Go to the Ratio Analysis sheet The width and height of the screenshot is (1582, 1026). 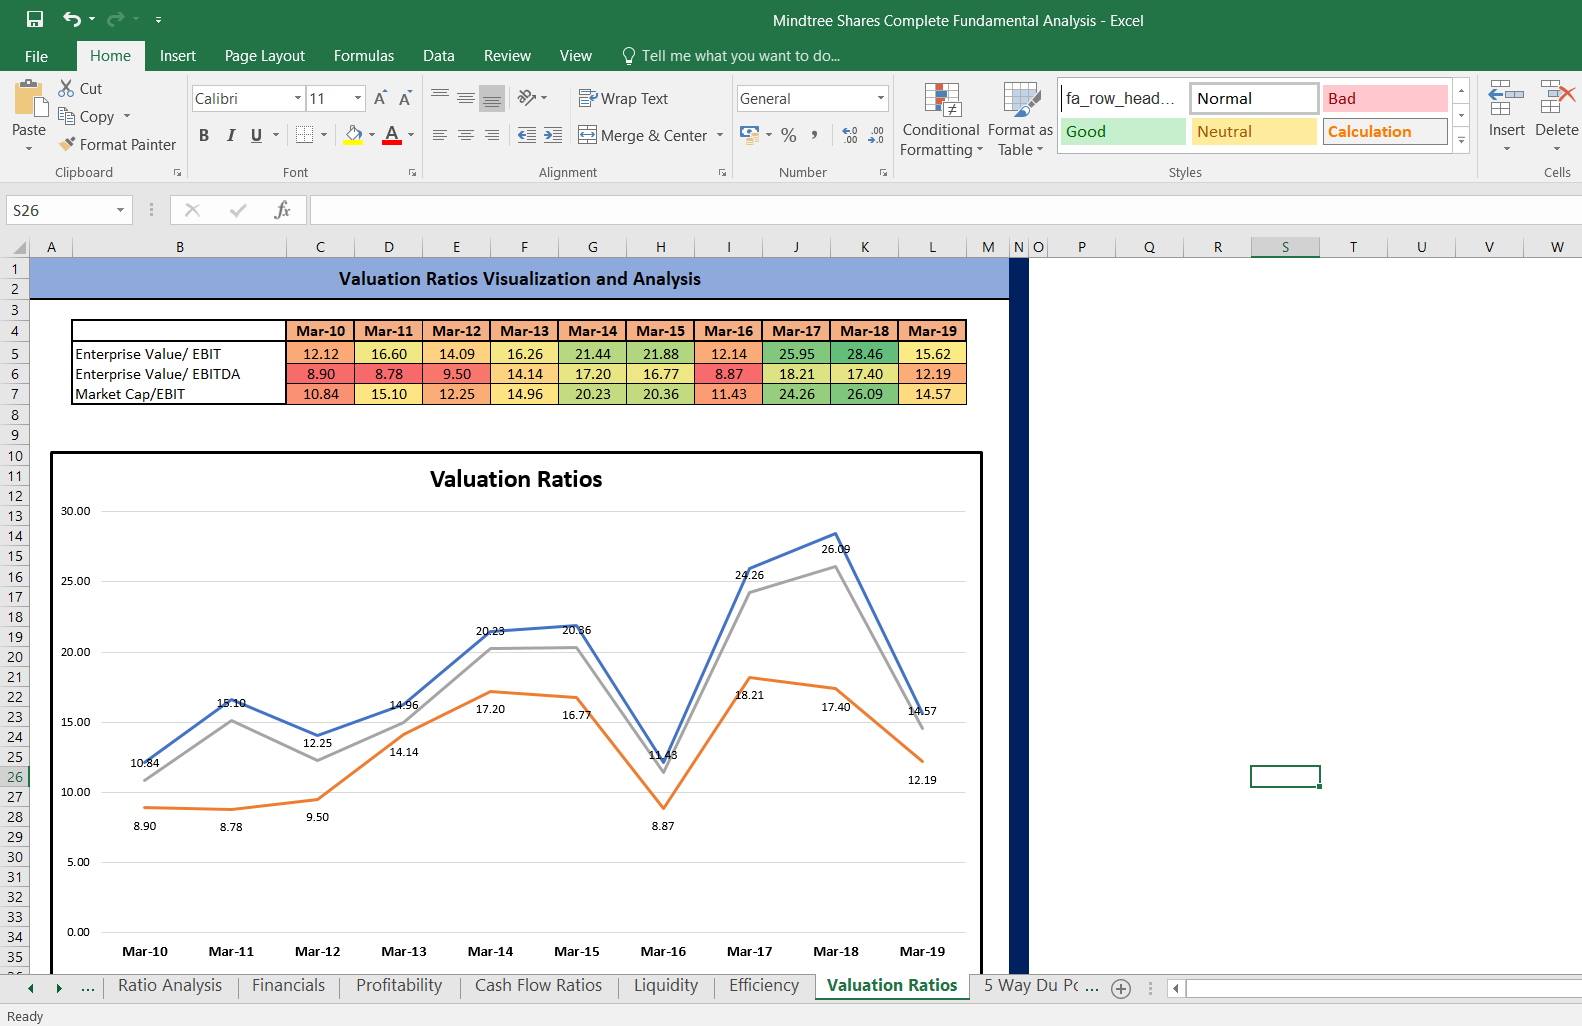point(170,985)
